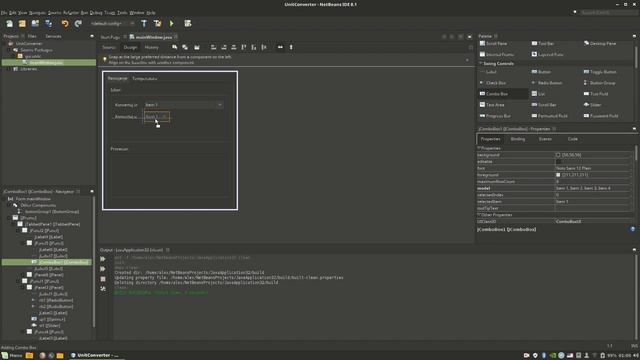Click the help icon in Properties panel
Viewport: 640px width, 360px height.
(x=633, y=229)
